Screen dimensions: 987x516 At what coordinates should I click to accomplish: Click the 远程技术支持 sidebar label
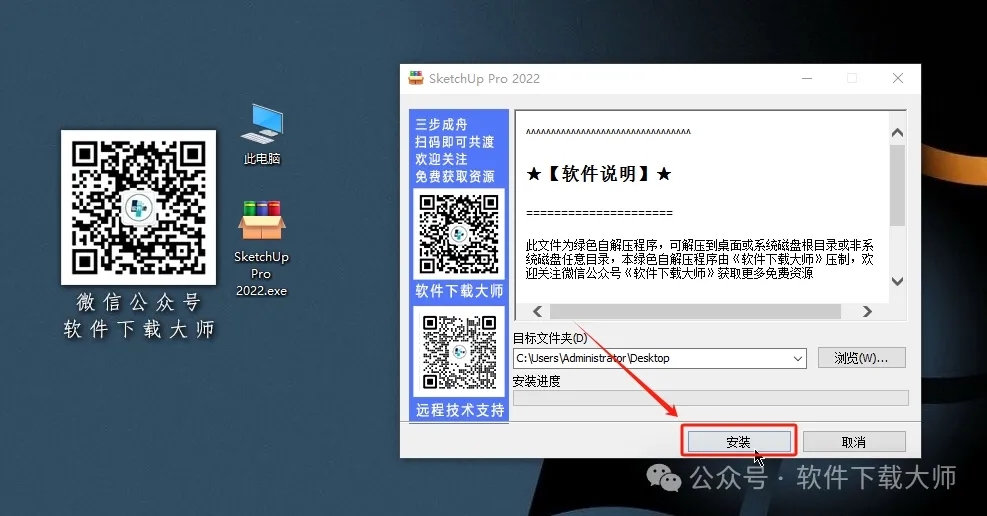(460, 410)
